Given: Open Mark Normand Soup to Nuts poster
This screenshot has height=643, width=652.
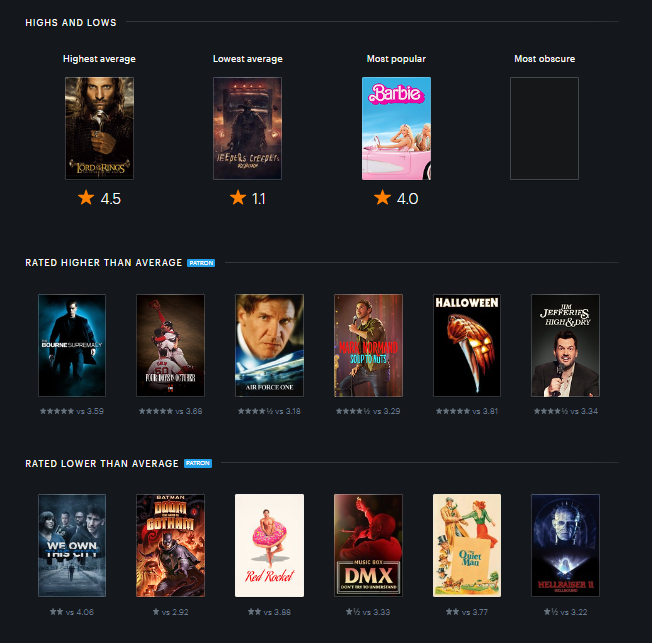Looking at the screenshot, I should [368, 345].
